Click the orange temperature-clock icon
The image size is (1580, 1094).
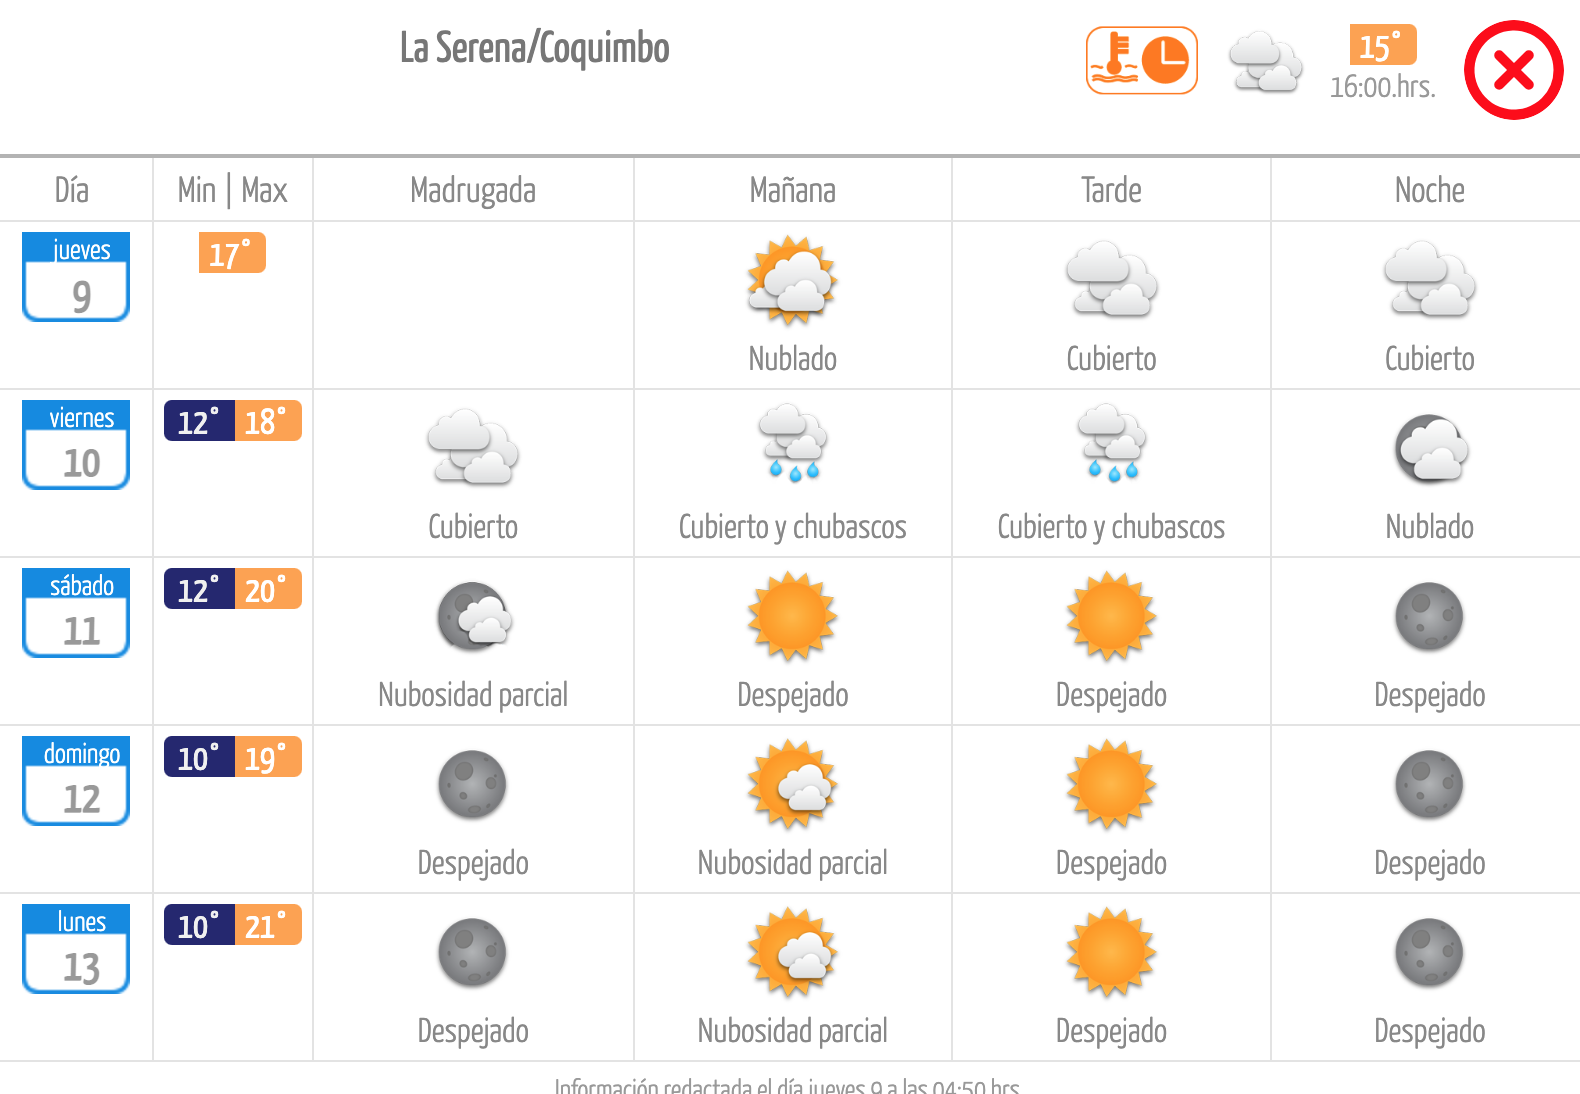1142,61
